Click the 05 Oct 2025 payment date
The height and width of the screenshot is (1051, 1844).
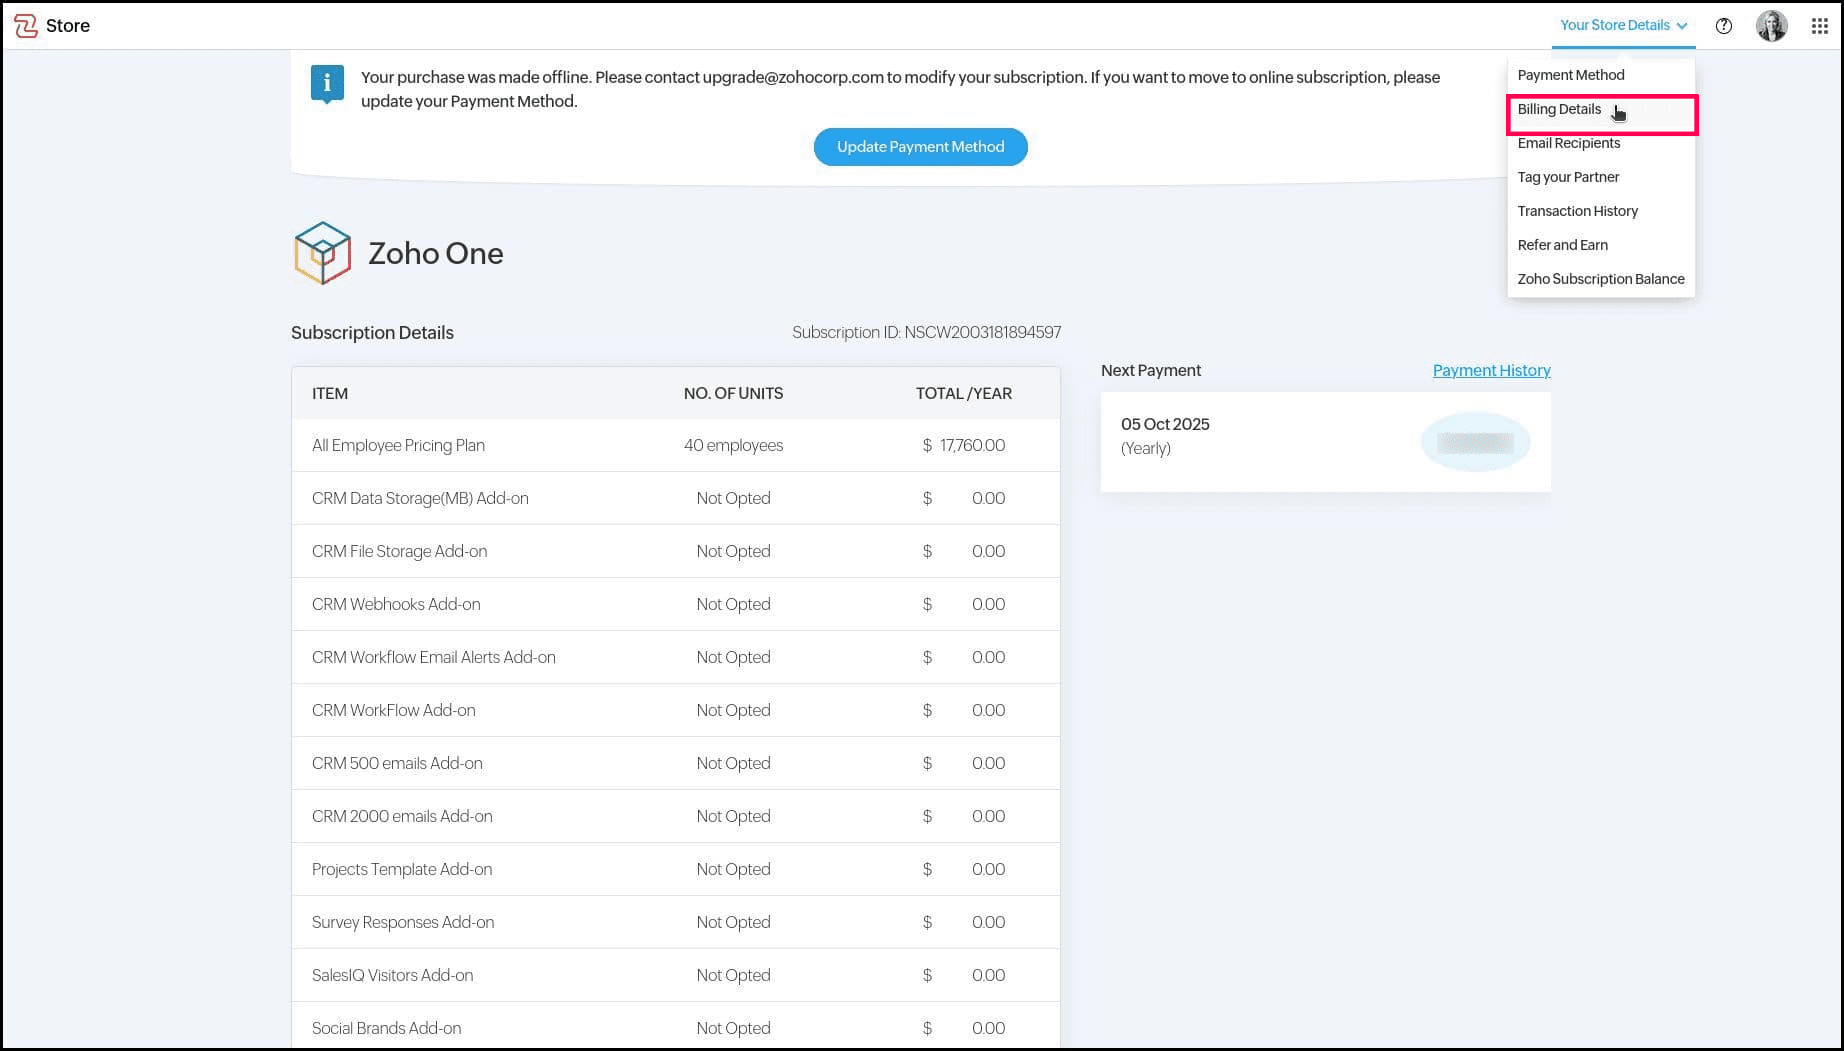[1165, 424]
